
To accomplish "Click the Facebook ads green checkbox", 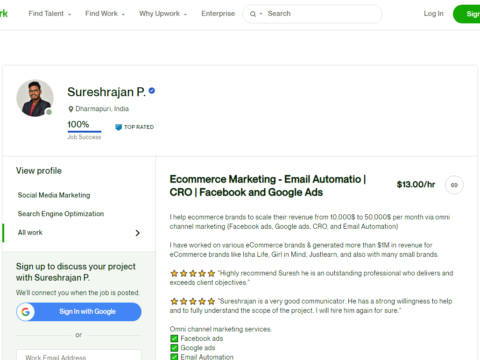I will pos(174,339).
